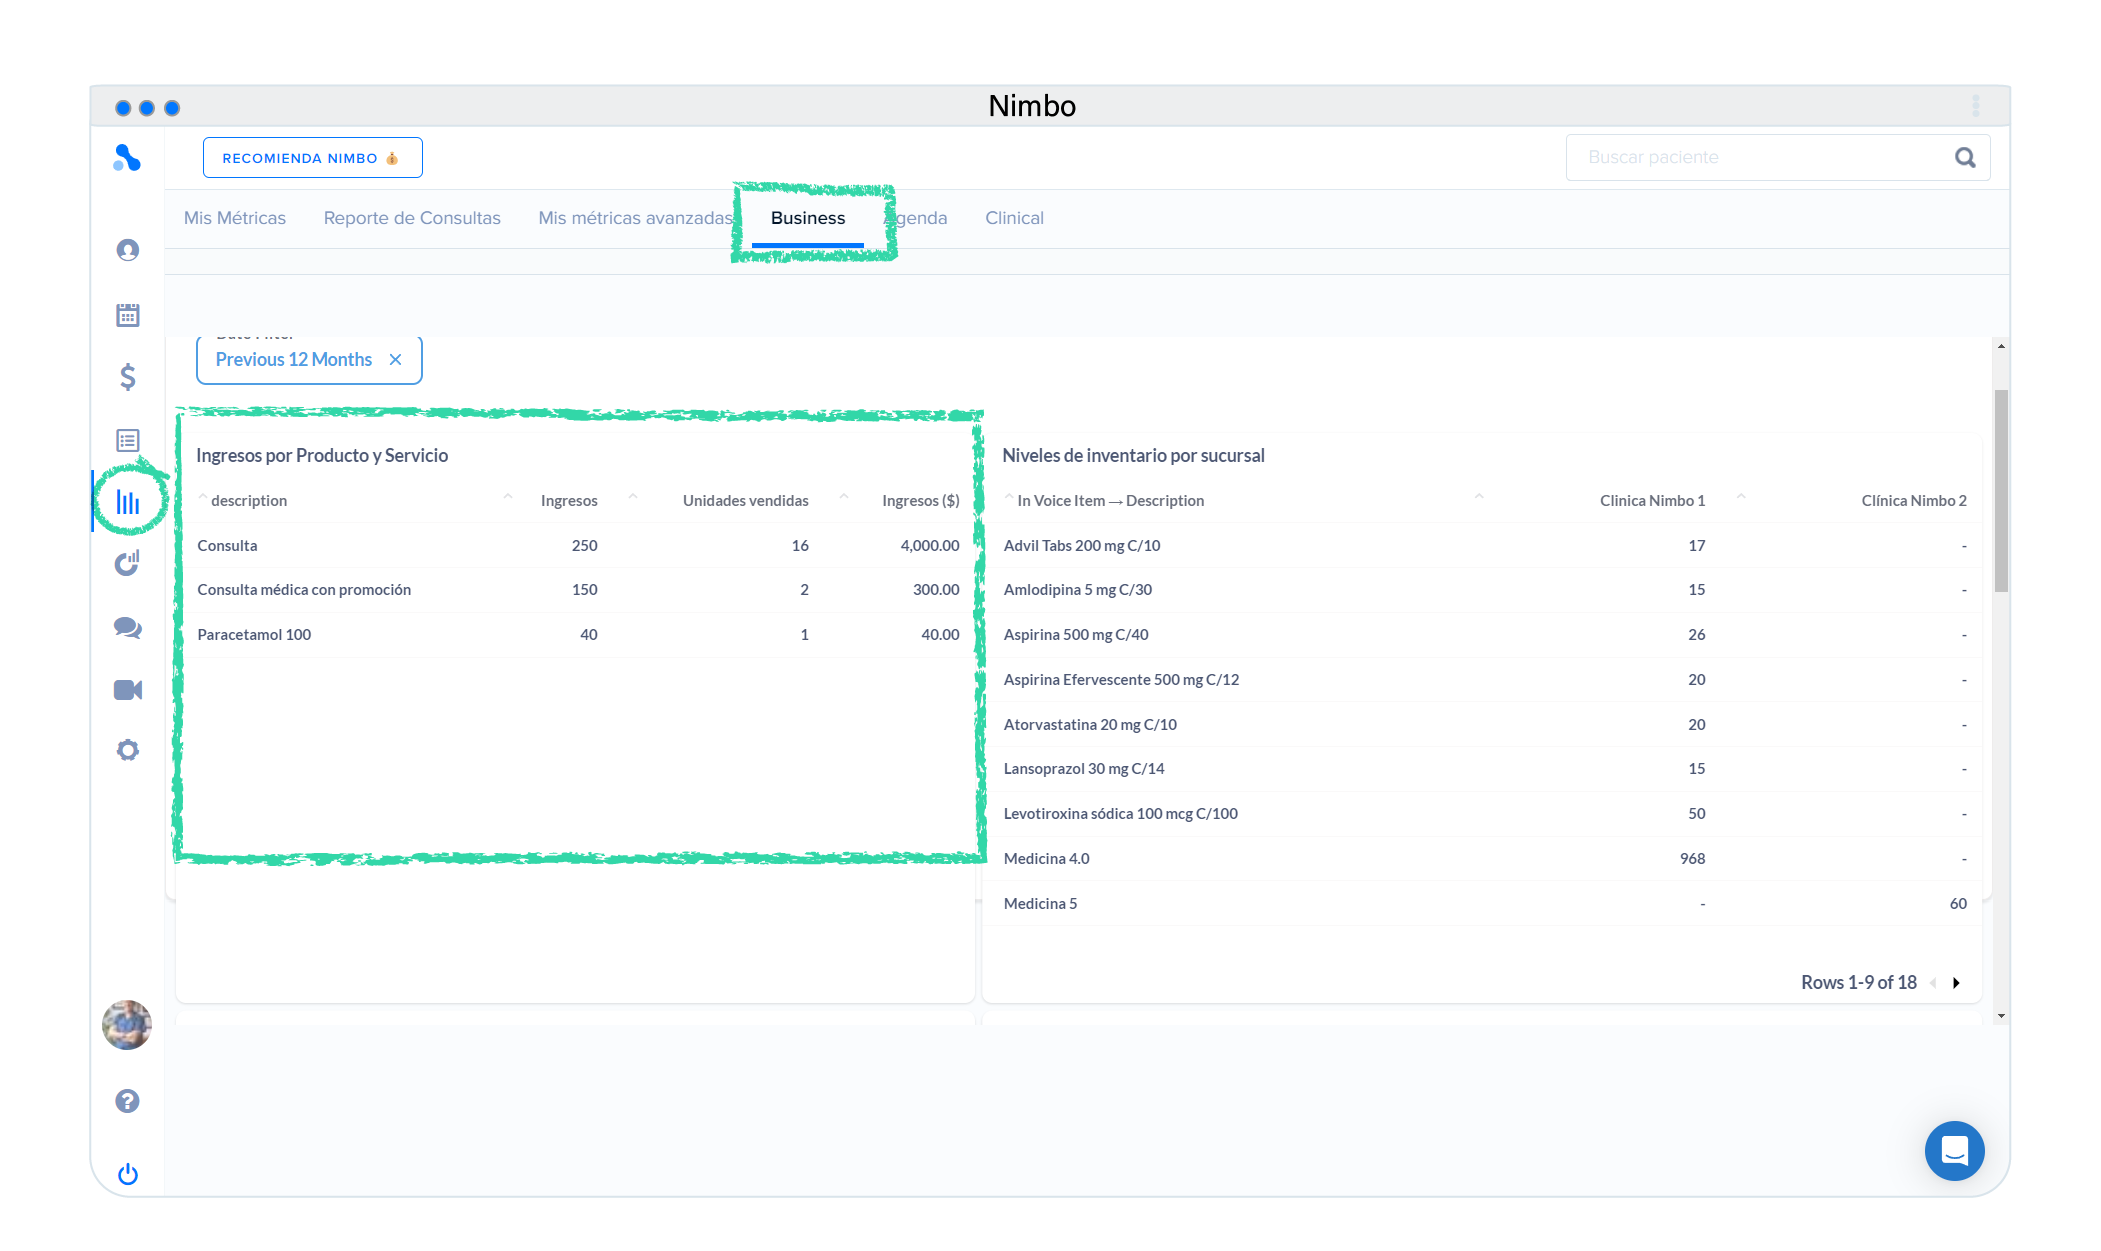Open the chat messages sidebar icon
Viewport: 2101px width, 1251px height.
point(128,628)
